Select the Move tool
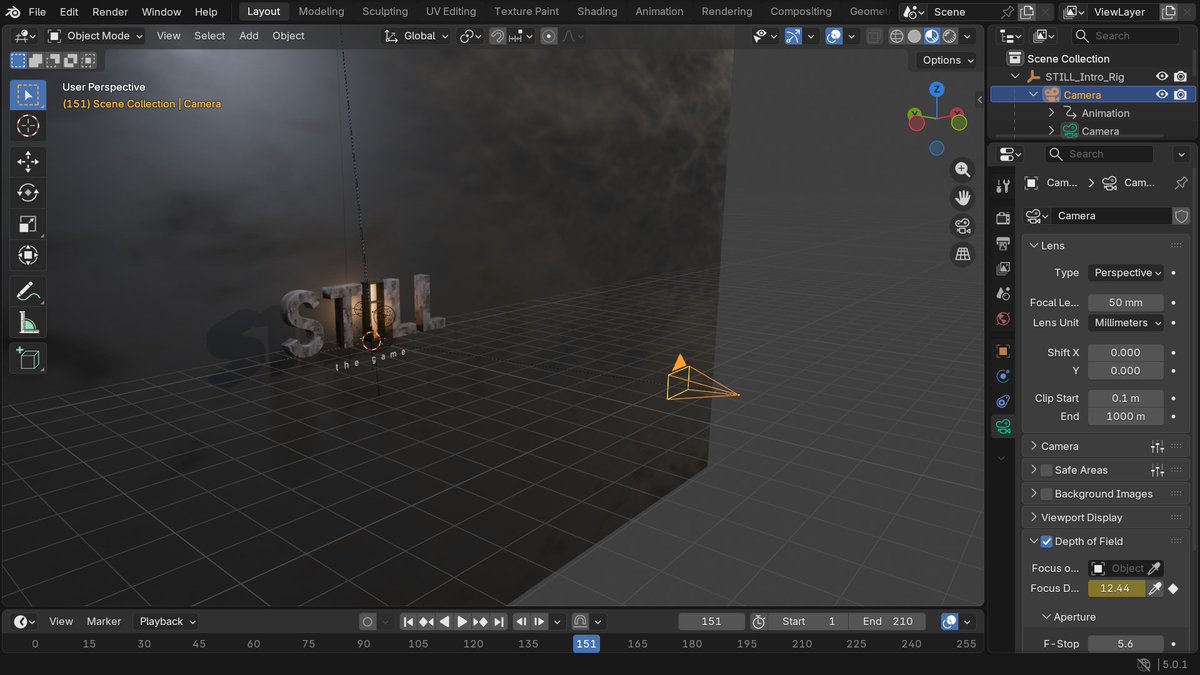 point(28,162)
